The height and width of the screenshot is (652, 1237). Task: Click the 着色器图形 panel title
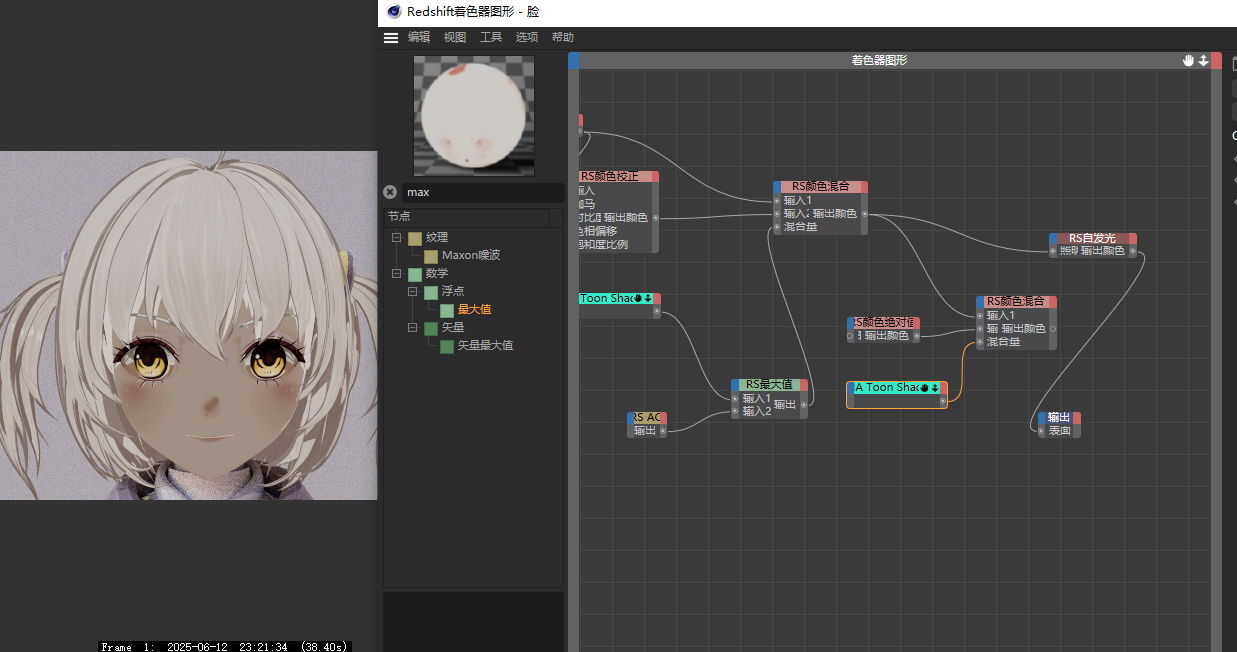click(880, 60)
